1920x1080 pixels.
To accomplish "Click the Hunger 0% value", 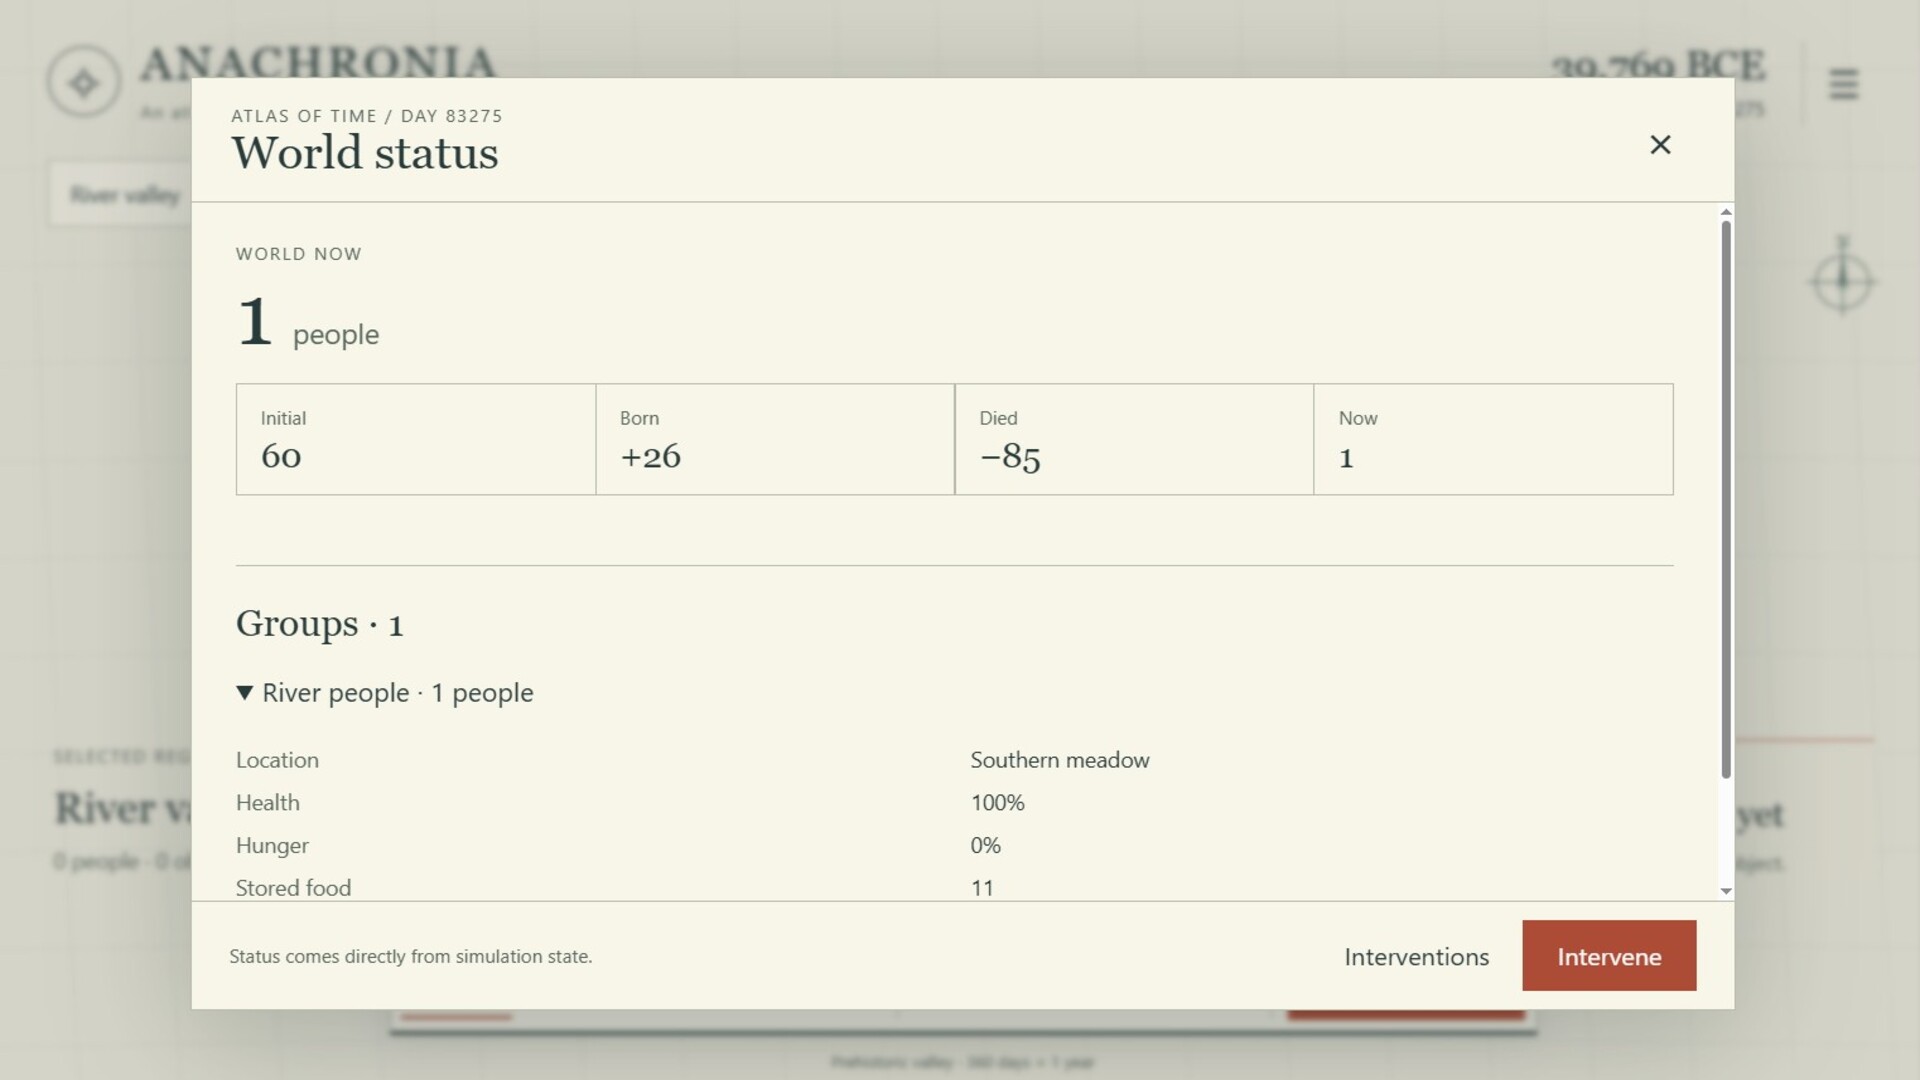I will [985, 846].
